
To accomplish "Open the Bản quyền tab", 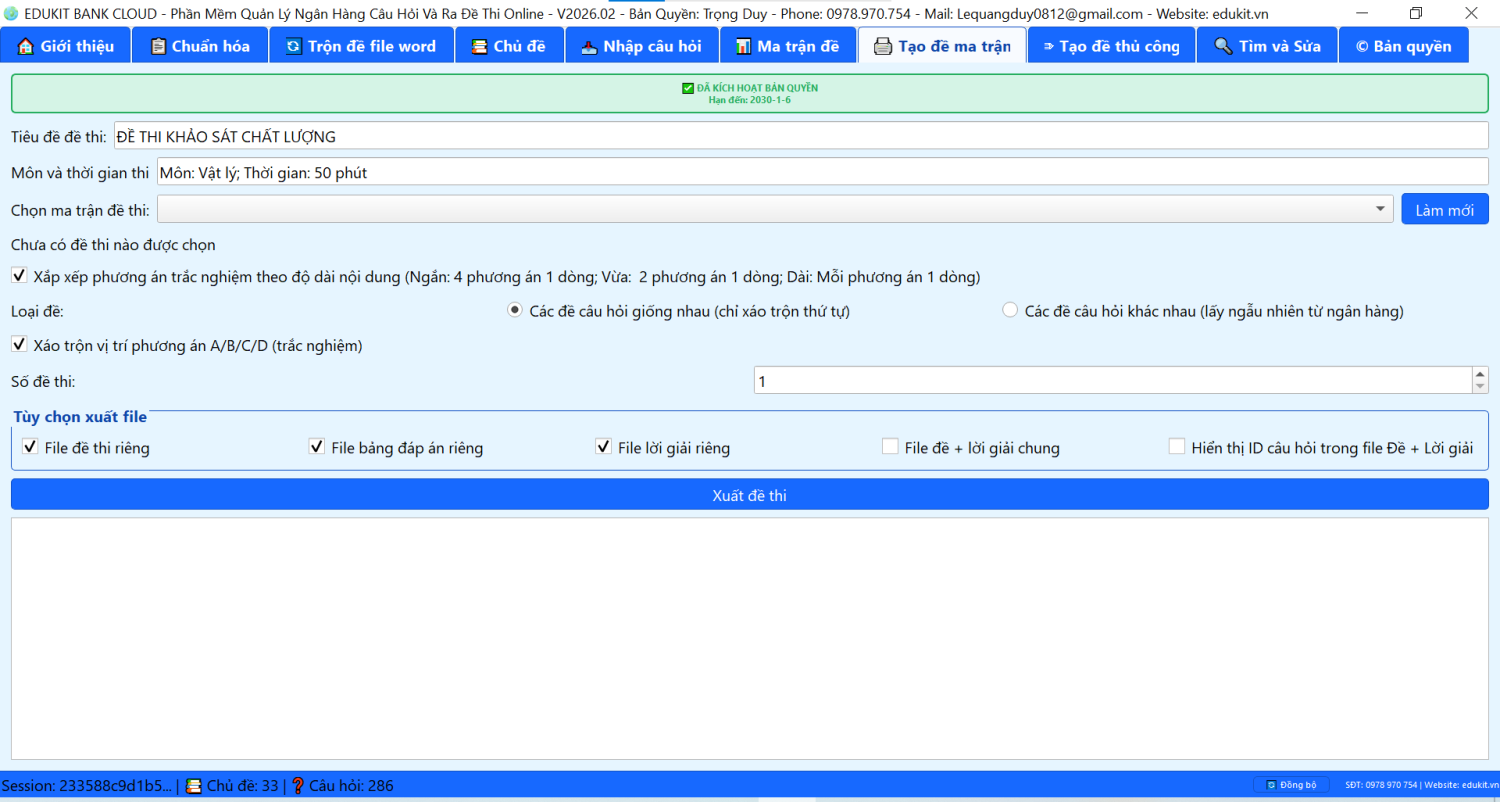I will tap(1403, 47).
